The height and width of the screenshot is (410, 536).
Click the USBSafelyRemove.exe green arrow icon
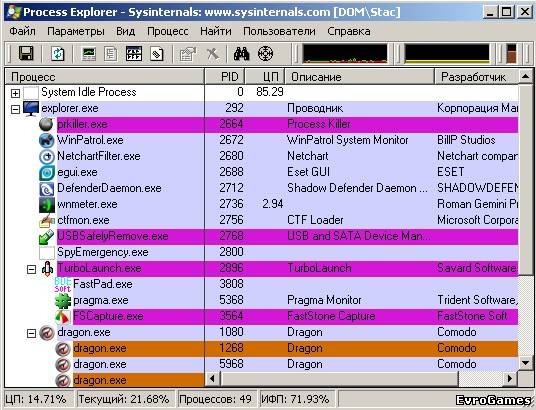coord(46,237)
